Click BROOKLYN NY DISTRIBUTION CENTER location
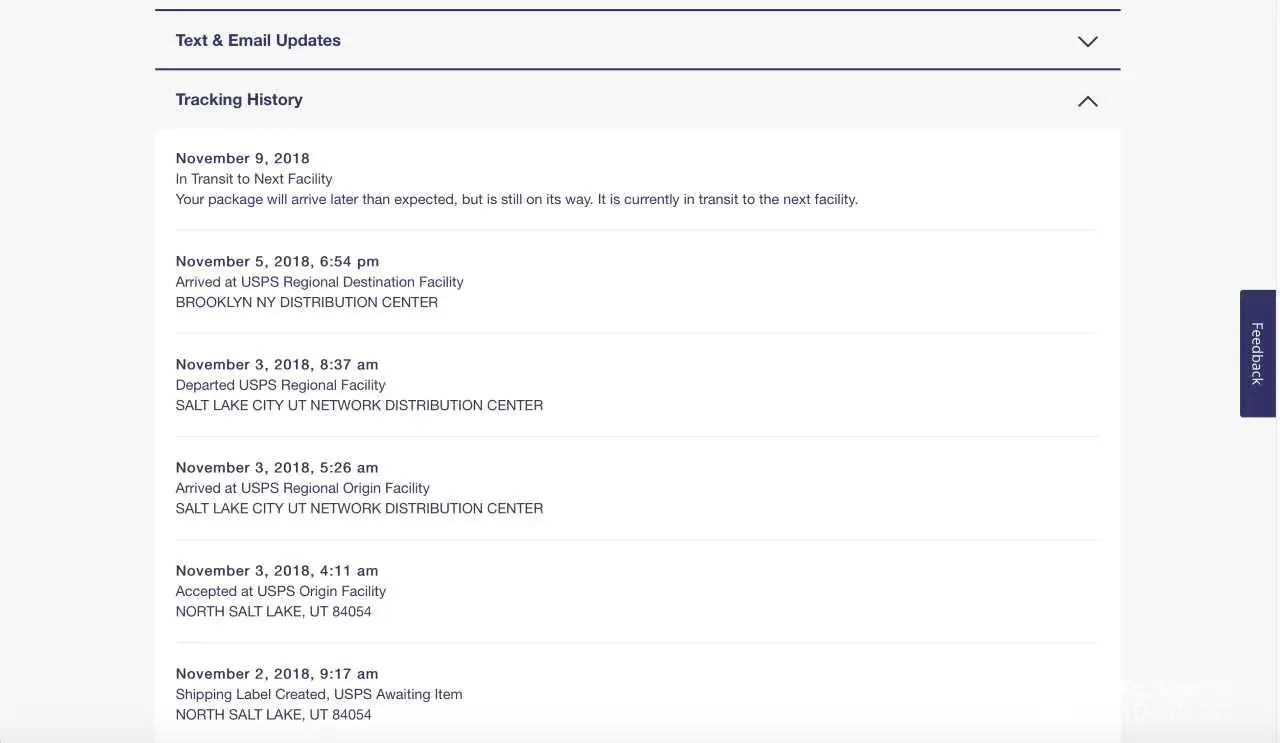Viewport: 1280px width, 743px height. click(306, 302)
